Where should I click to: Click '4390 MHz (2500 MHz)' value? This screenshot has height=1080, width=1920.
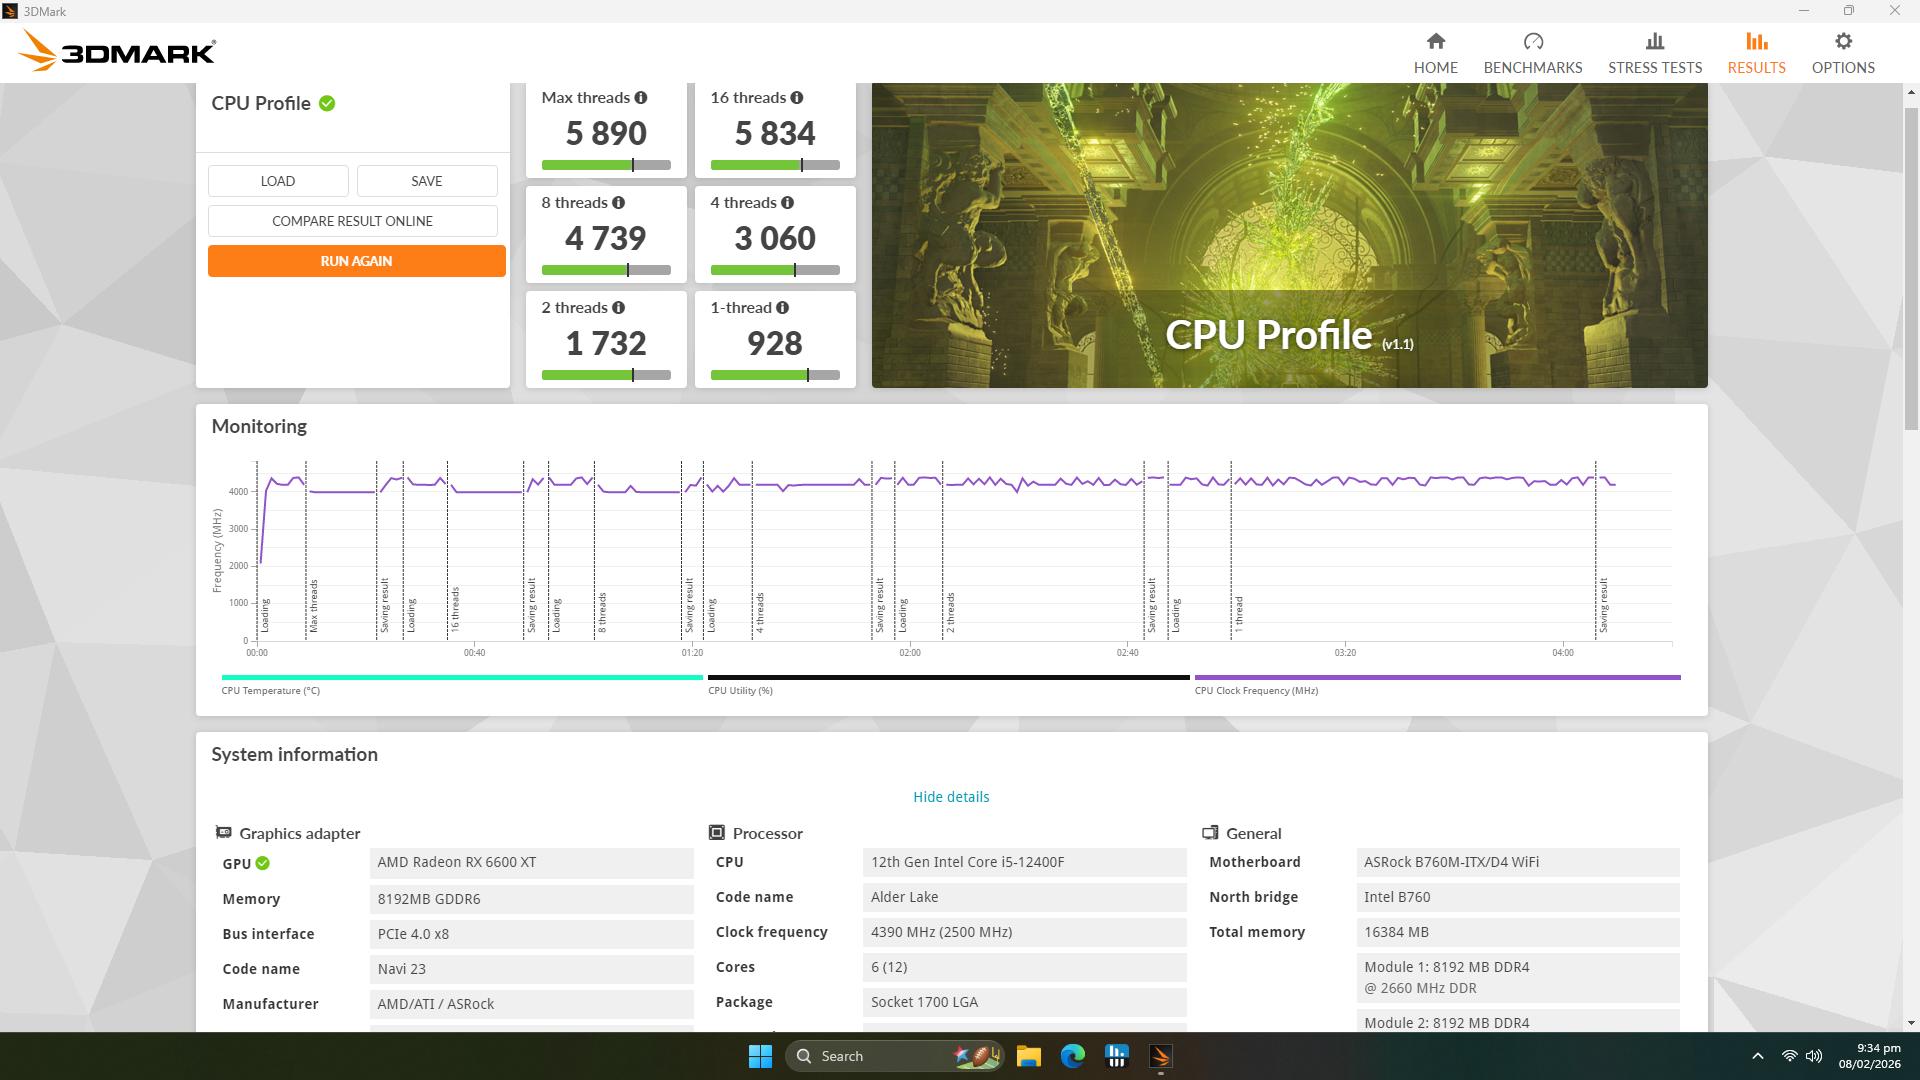click(1025, 932)
